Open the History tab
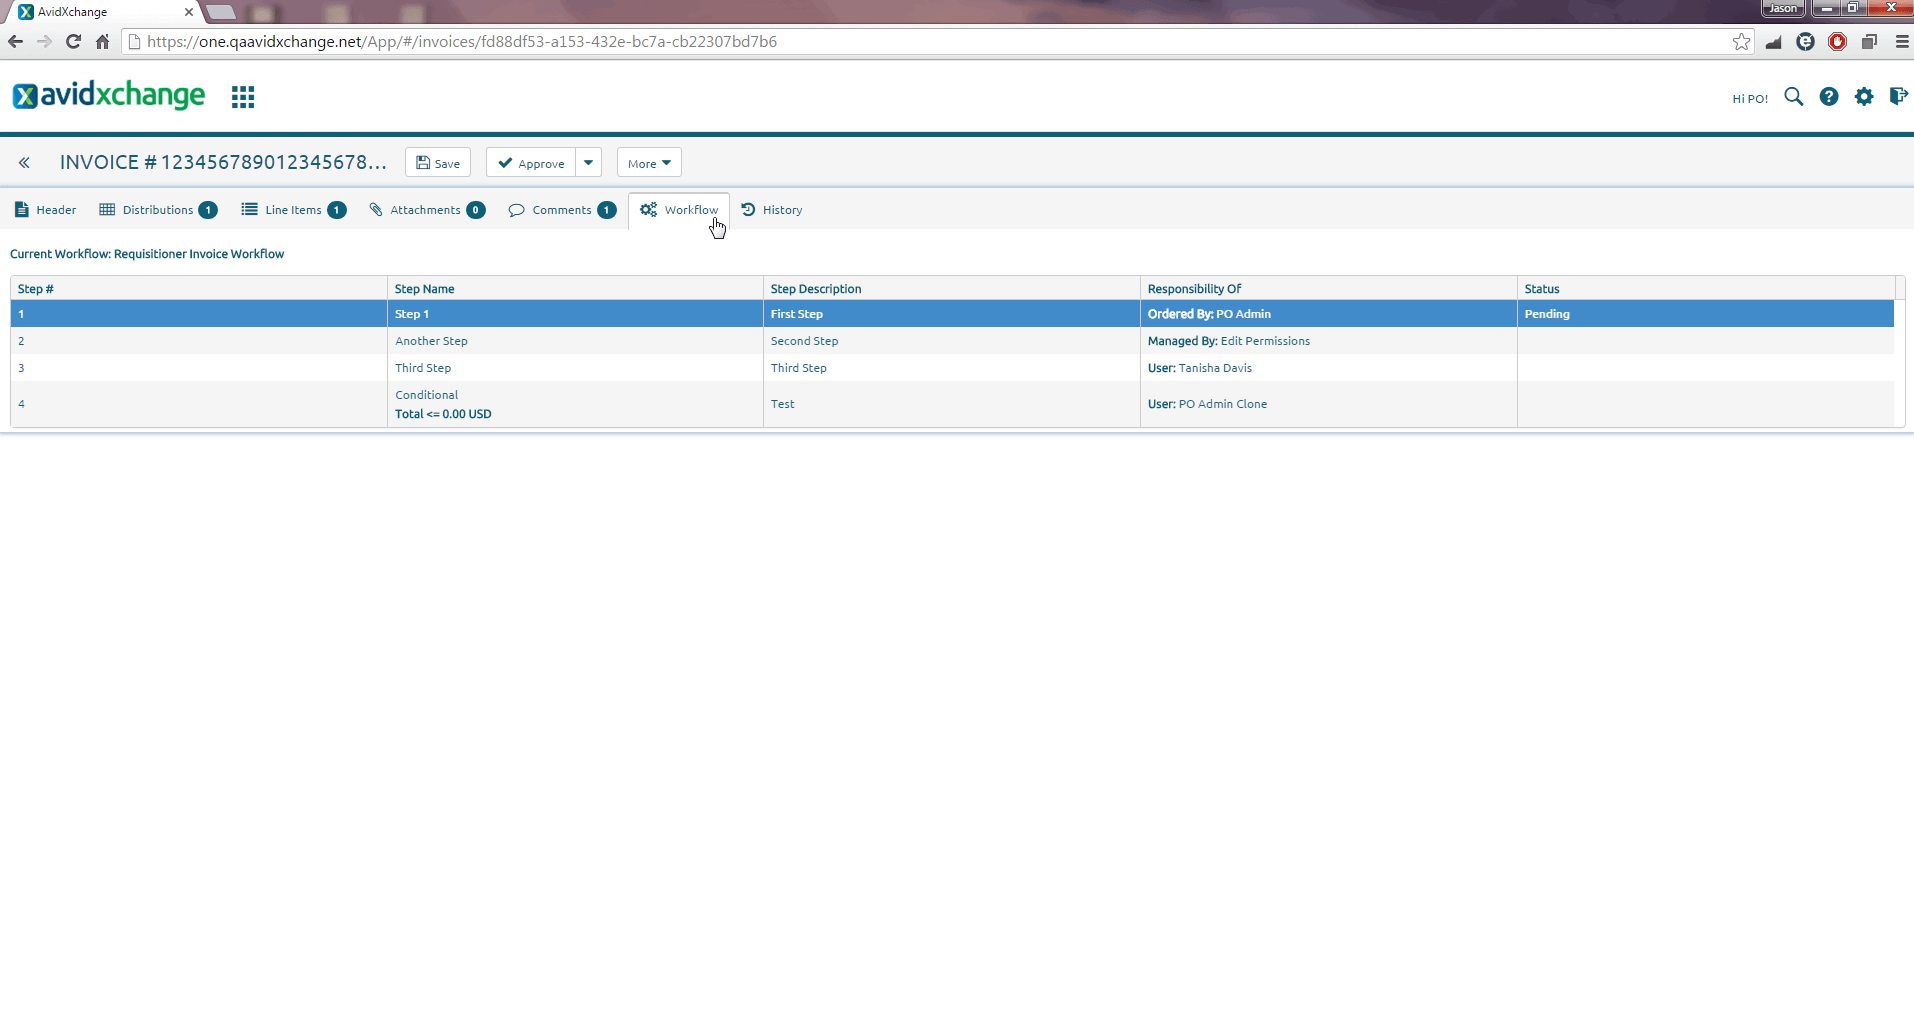1914x1036 pixels. point(772,210)
